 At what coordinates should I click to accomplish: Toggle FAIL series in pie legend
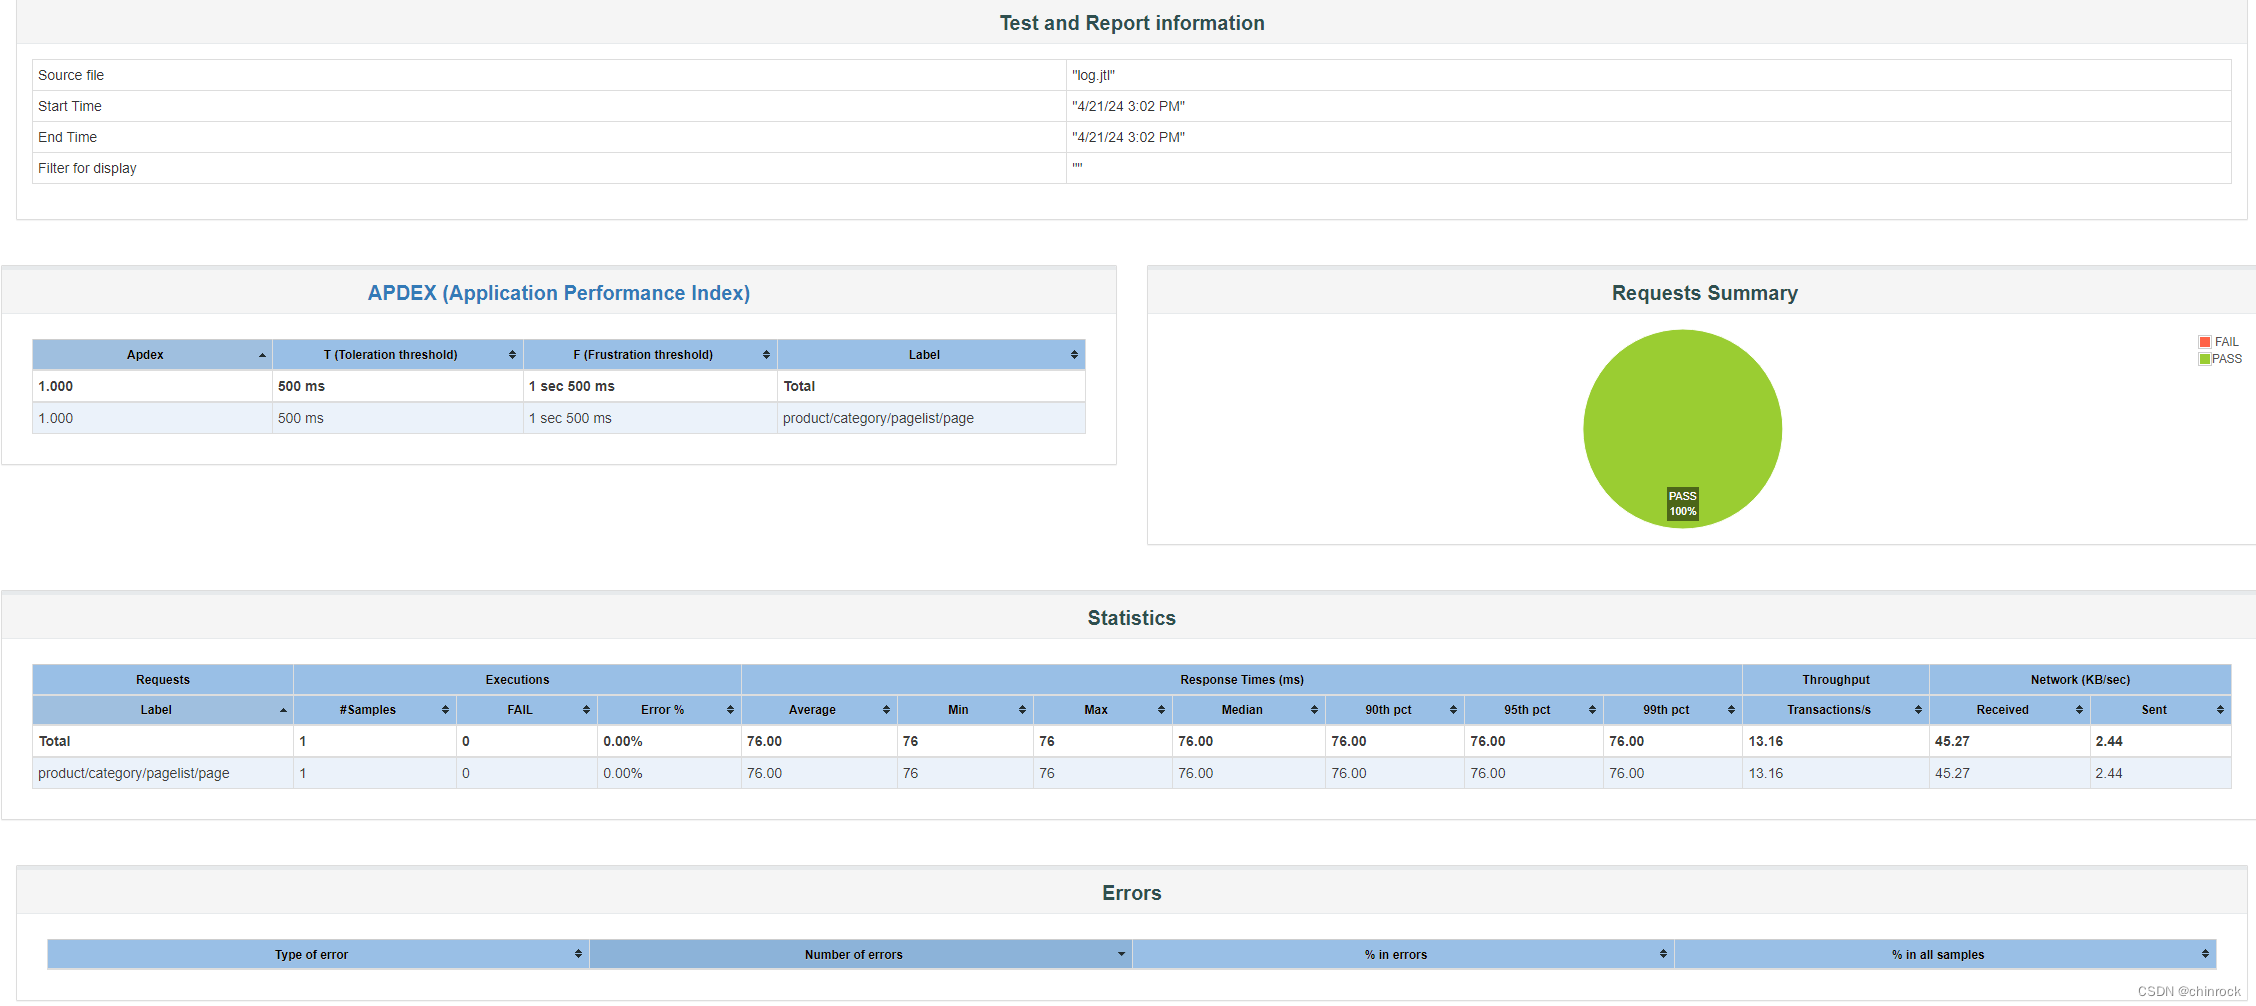coord(2218,342)
